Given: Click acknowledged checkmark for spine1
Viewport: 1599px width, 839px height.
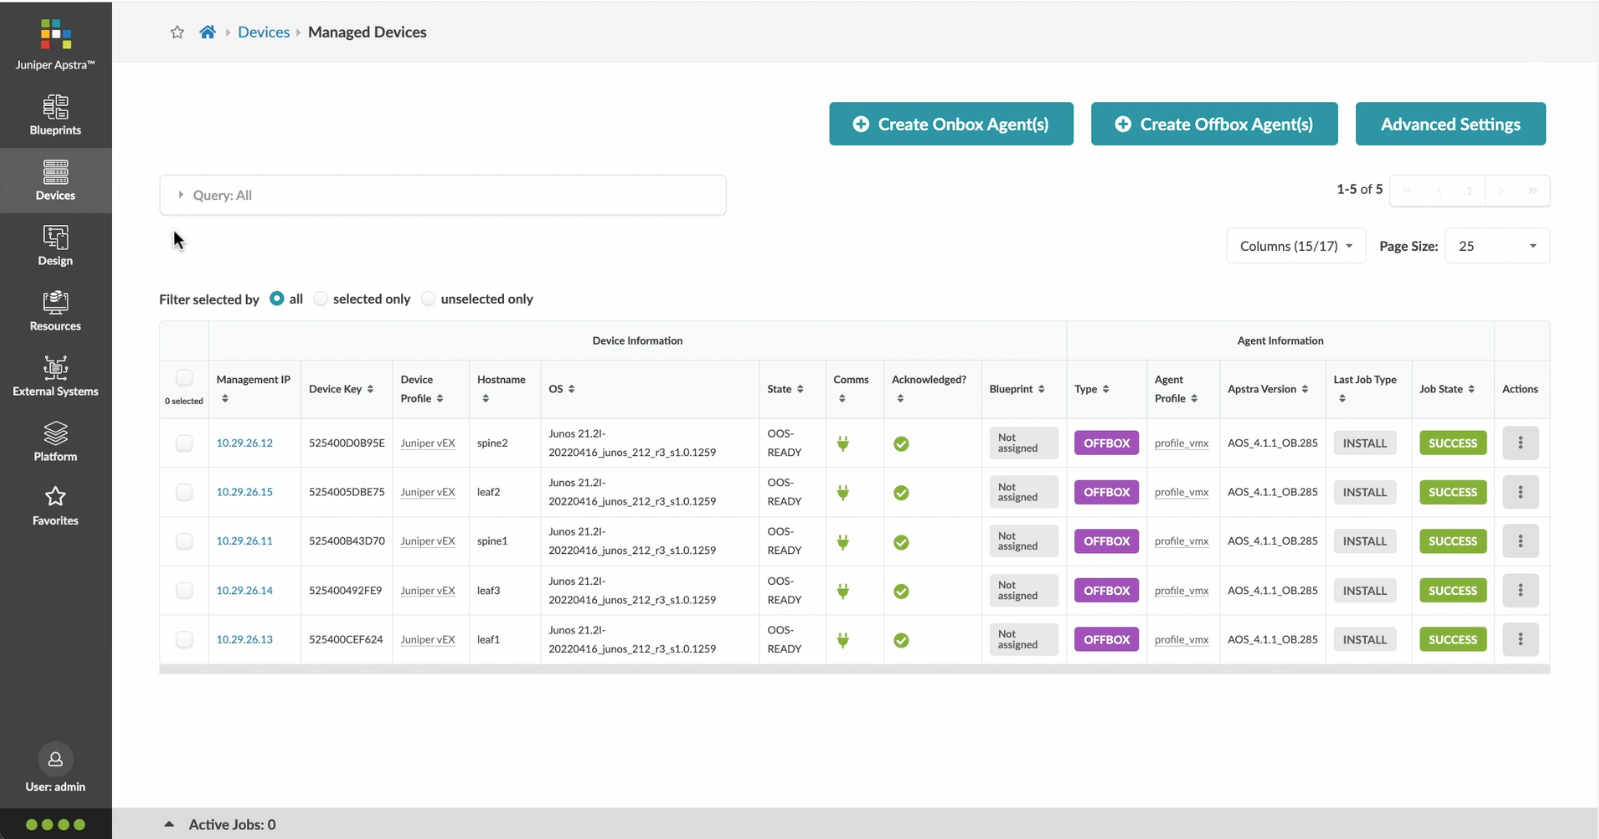Looking at the screenshot, I should [x=901, y=542].
